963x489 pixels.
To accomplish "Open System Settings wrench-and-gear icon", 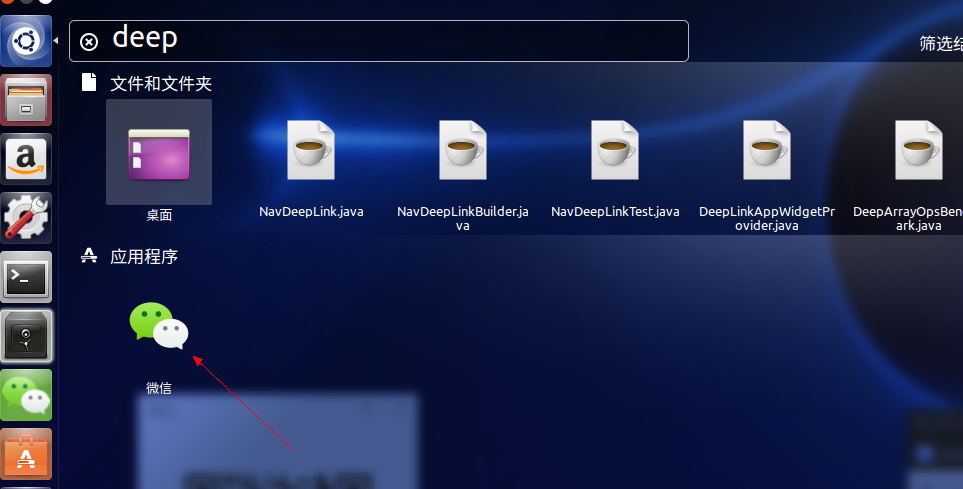I will (x=26, y=218).
